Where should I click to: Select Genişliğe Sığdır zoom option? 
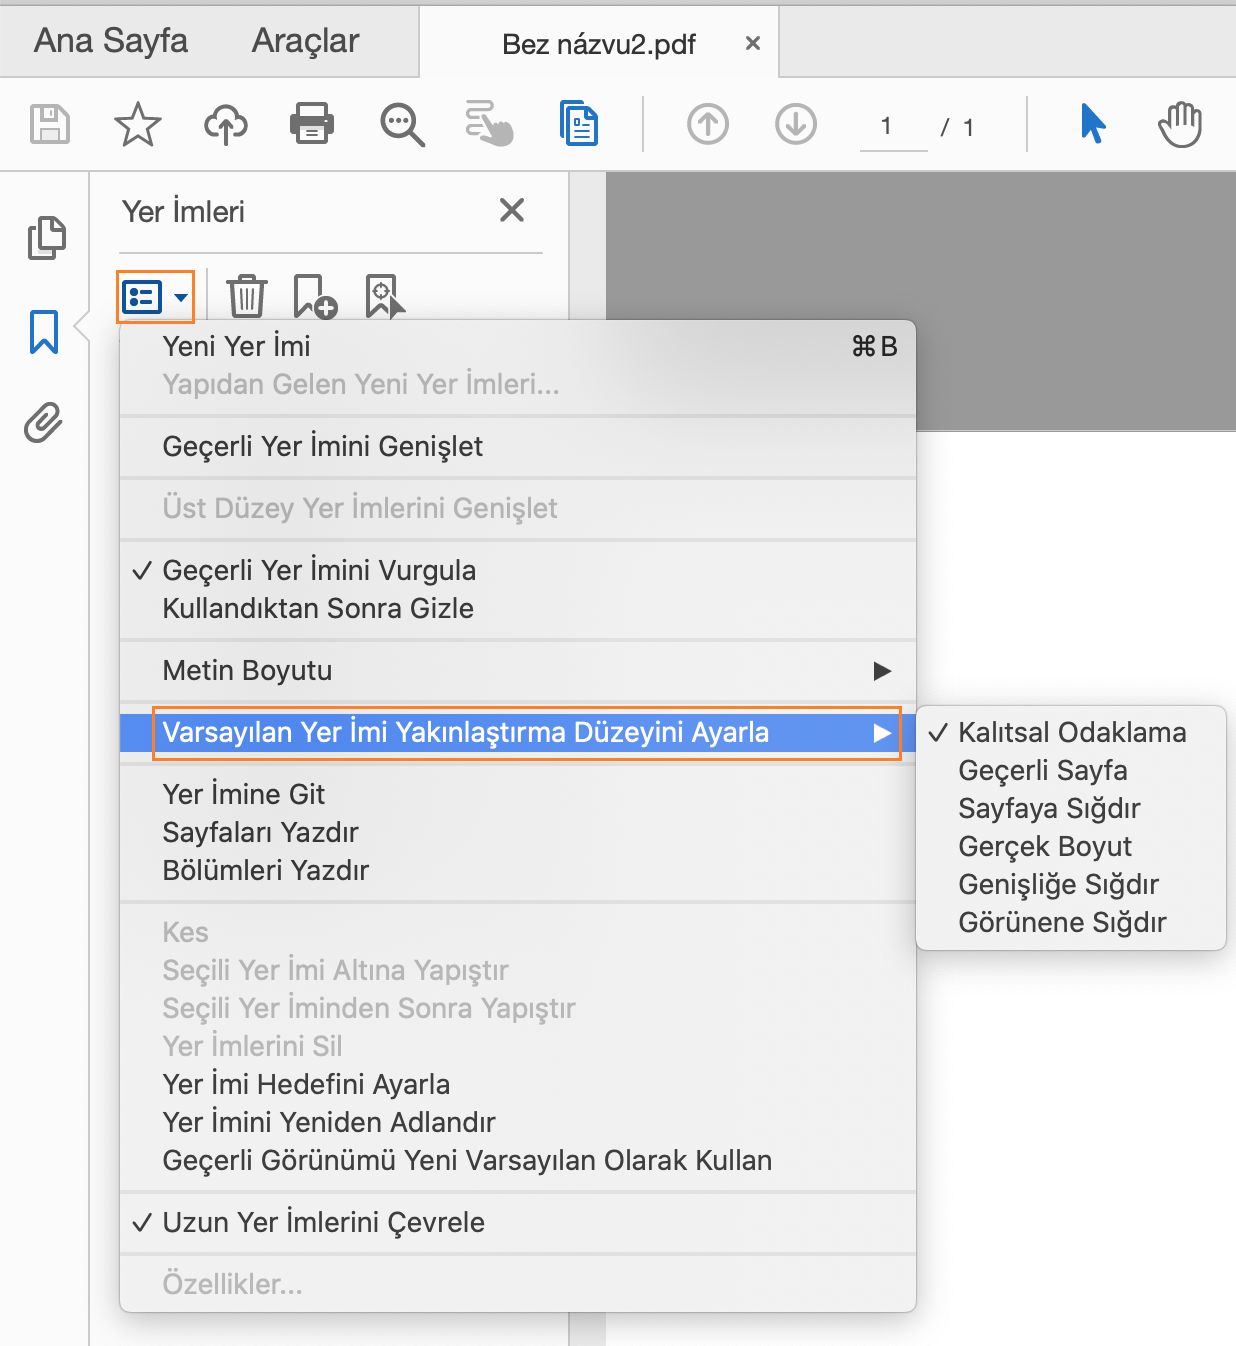[x=1071, y=884]
